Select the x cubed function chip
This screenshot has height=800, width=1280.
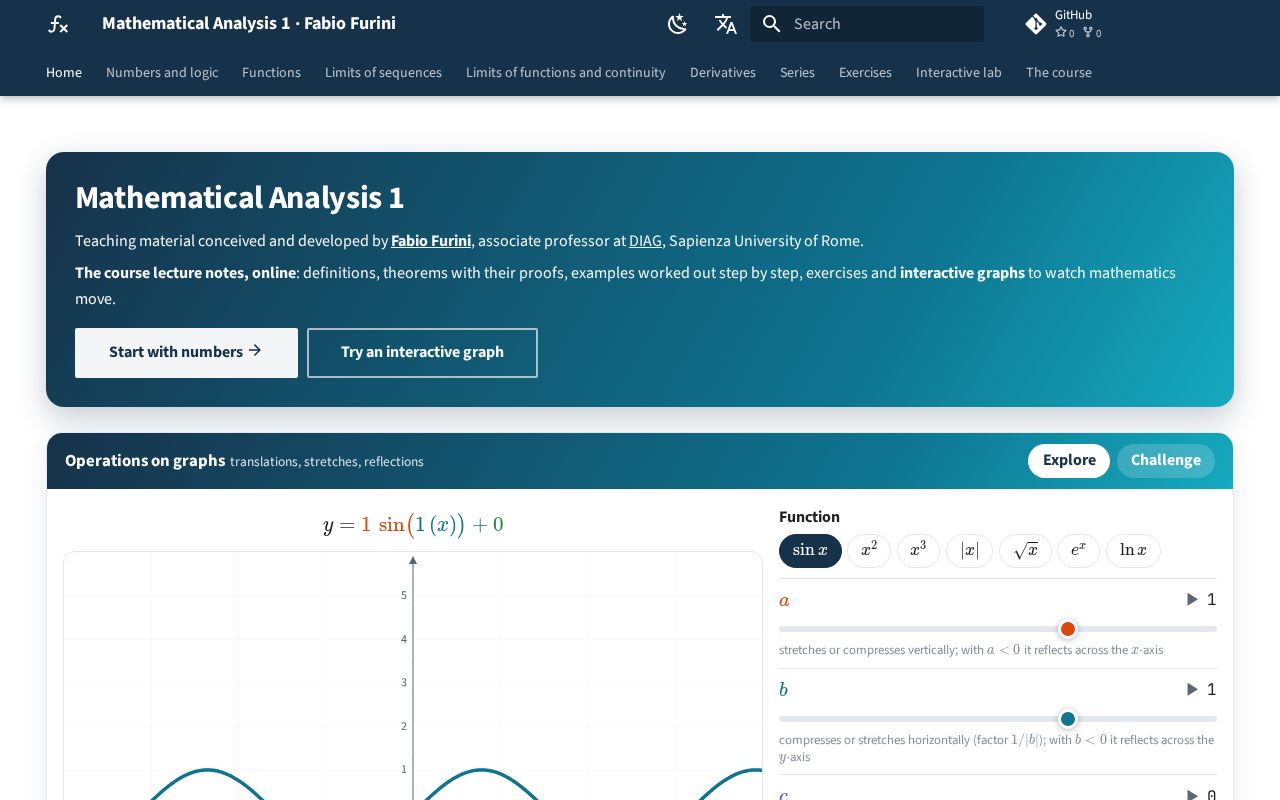pos(918,551)
